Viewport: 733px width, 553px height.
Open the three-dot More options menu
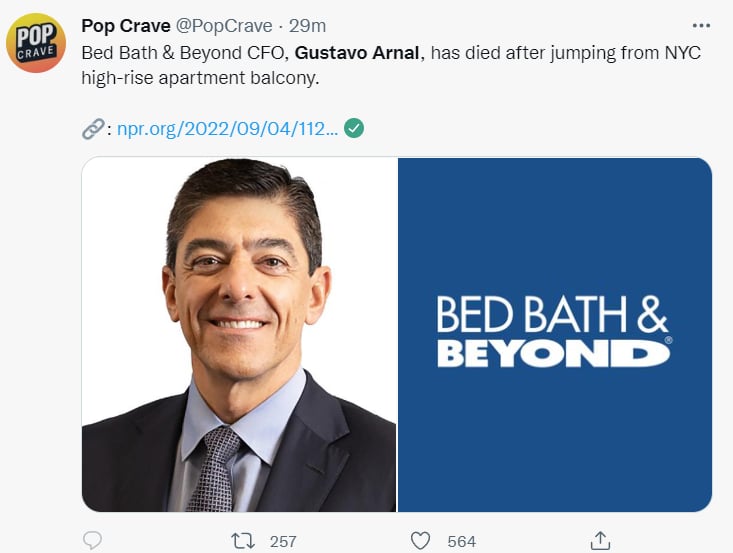click(701, 26)
